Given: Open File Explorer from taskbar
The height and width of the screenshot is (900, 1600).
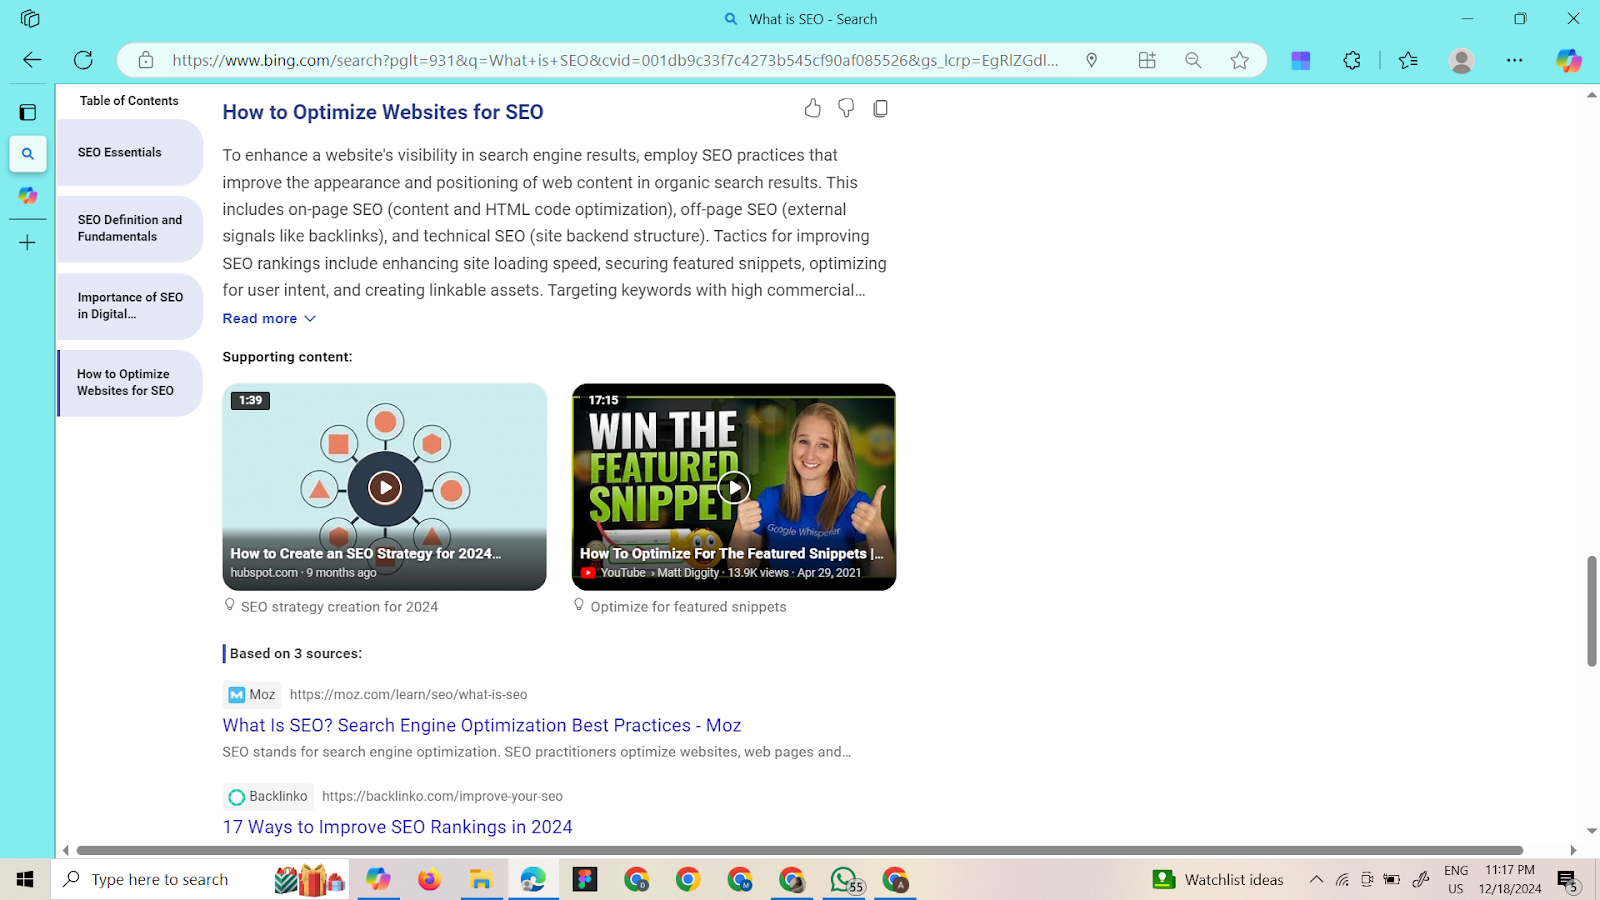Looking at the screenshot, I should (x=481, y=879).
